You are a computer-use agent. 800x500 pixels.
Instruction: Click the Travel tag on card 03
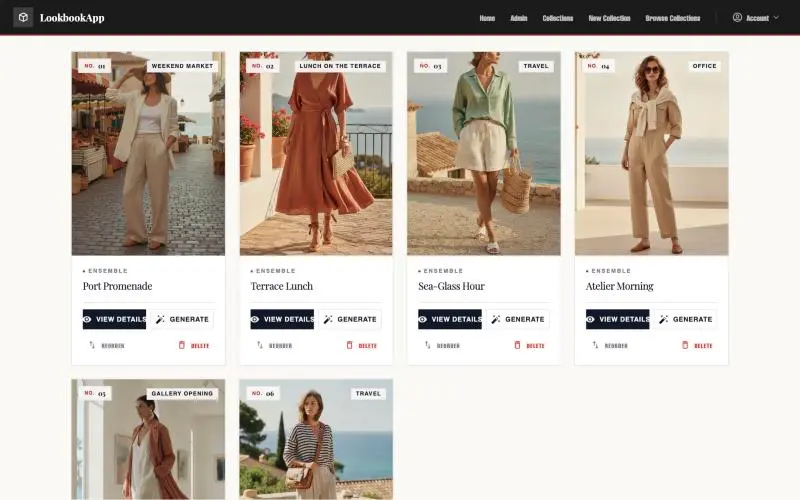(536, 66)
